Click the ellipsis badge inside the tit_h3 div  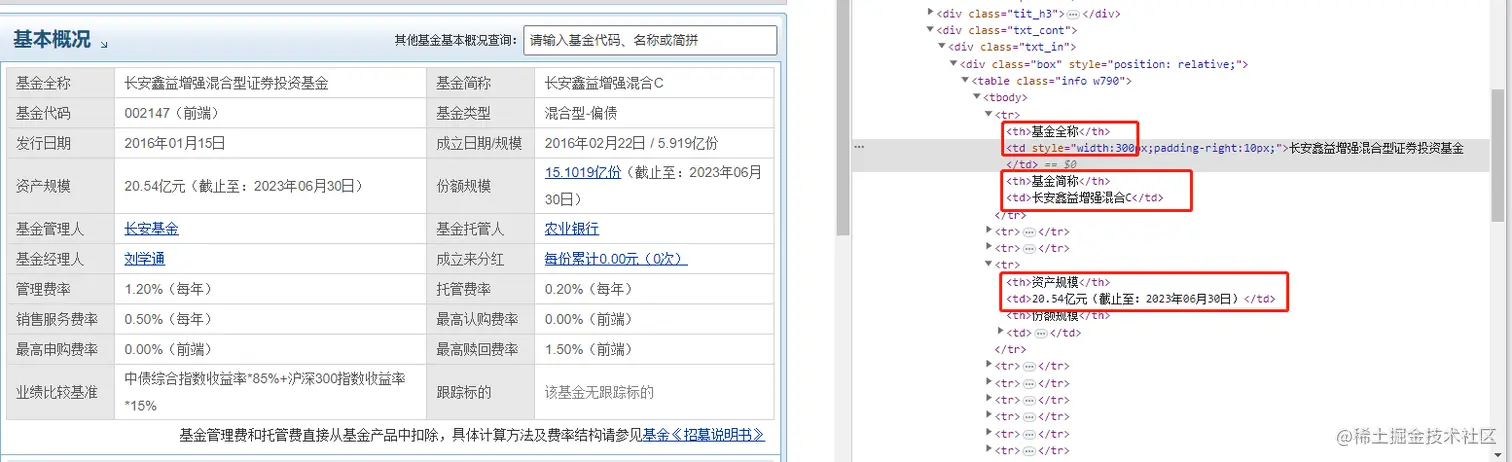pos(1072,14)
